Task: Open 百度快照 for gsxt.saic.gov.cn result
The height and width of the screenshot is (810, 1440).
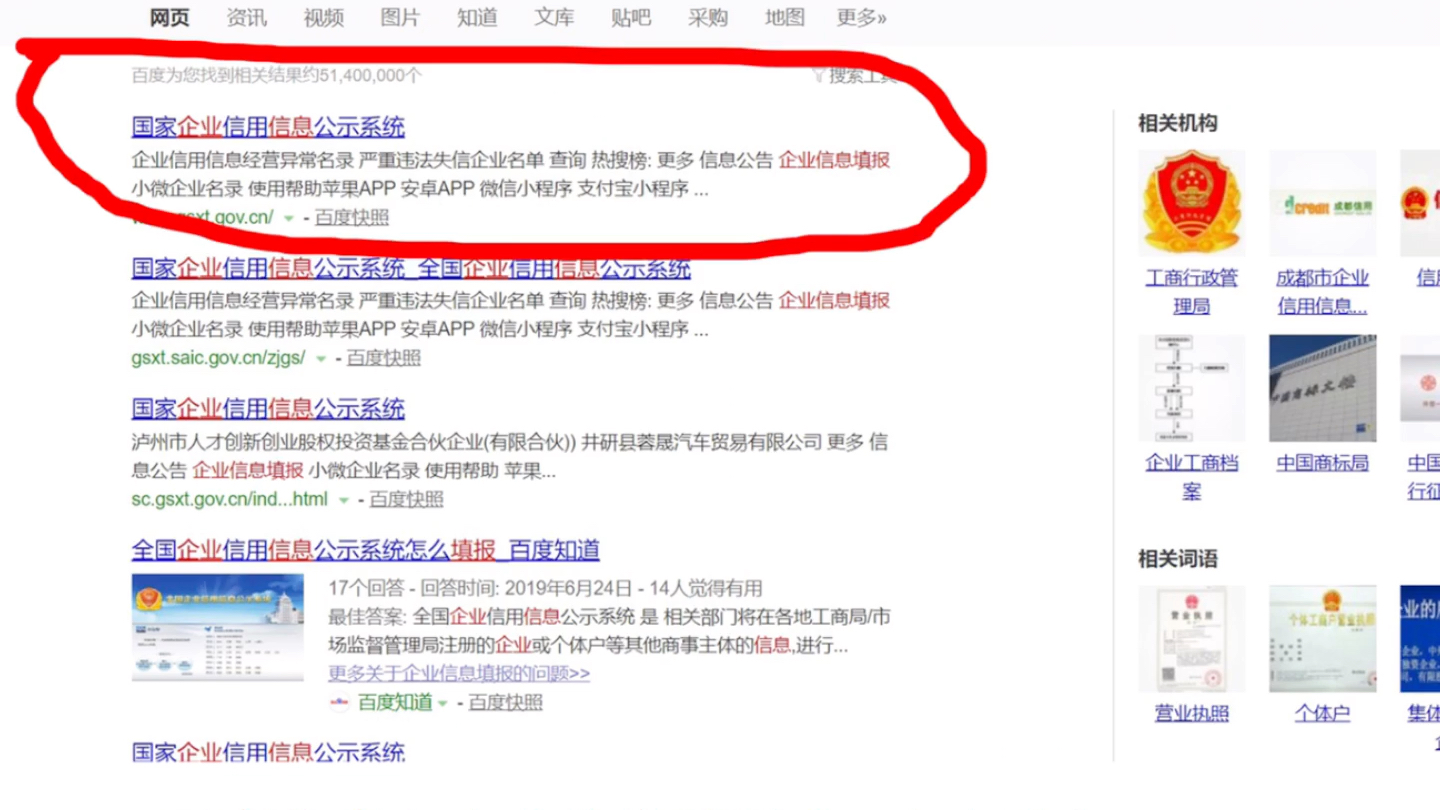Action: click(x=384, y=358)
